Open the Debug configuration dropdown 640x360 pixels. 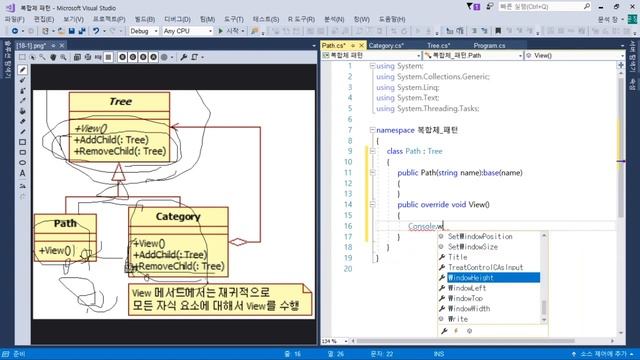click(x=144, y=31)
